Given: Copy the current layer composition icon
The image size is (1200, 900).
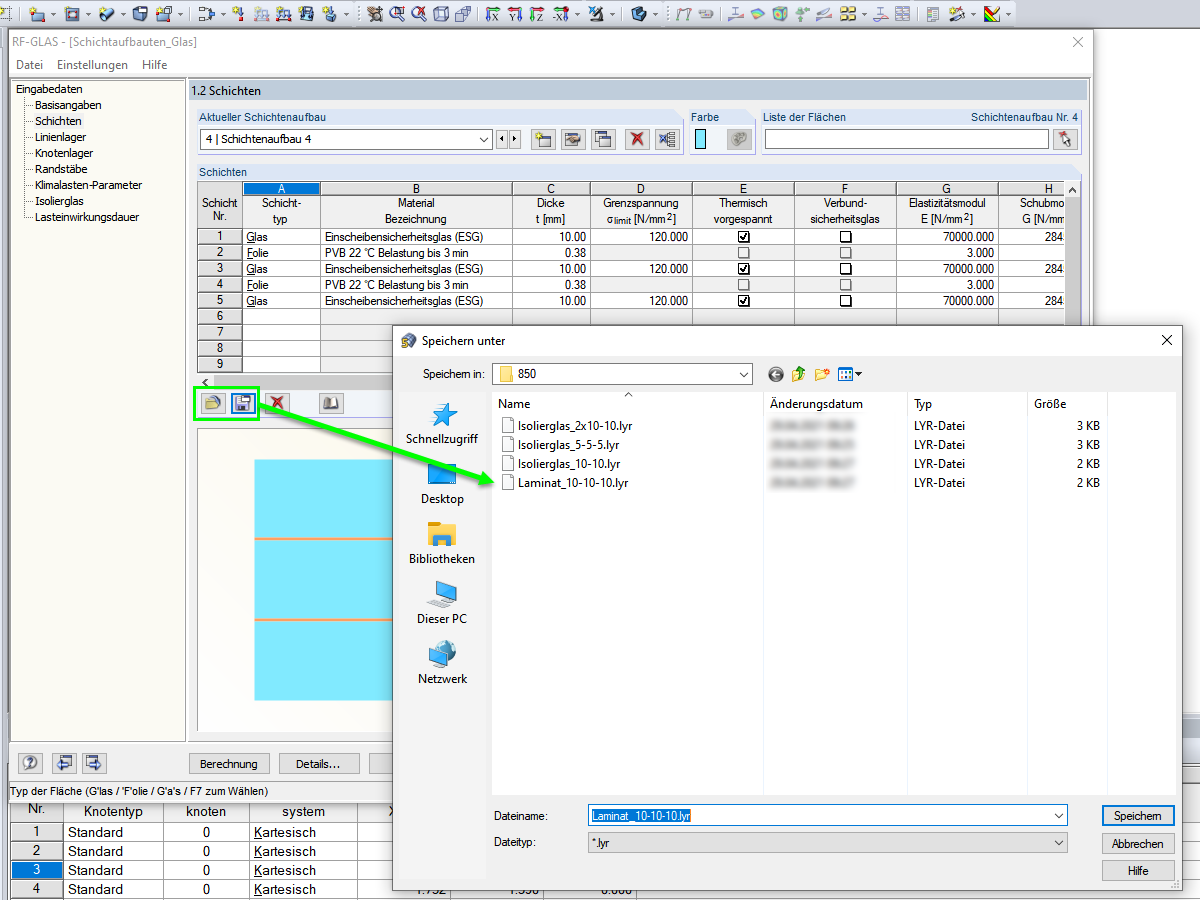Looking at the screenshot, I should pos(603,139).
